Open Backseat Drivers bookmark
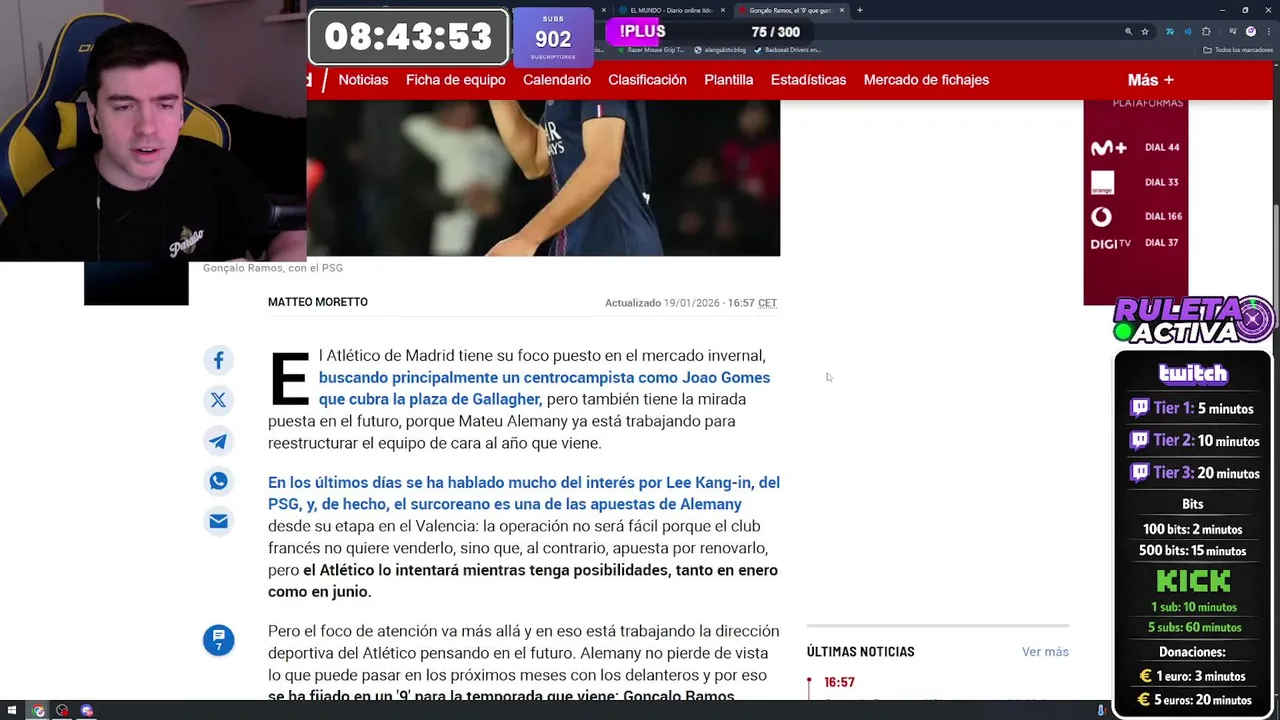The height and width of the screenshot is (720, 1280). click(x=788, y=49)
